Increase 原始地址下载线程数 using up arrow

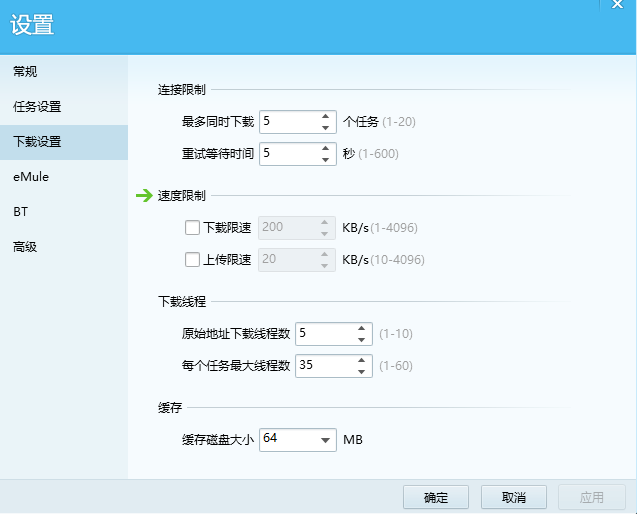[x=361, y=328]
